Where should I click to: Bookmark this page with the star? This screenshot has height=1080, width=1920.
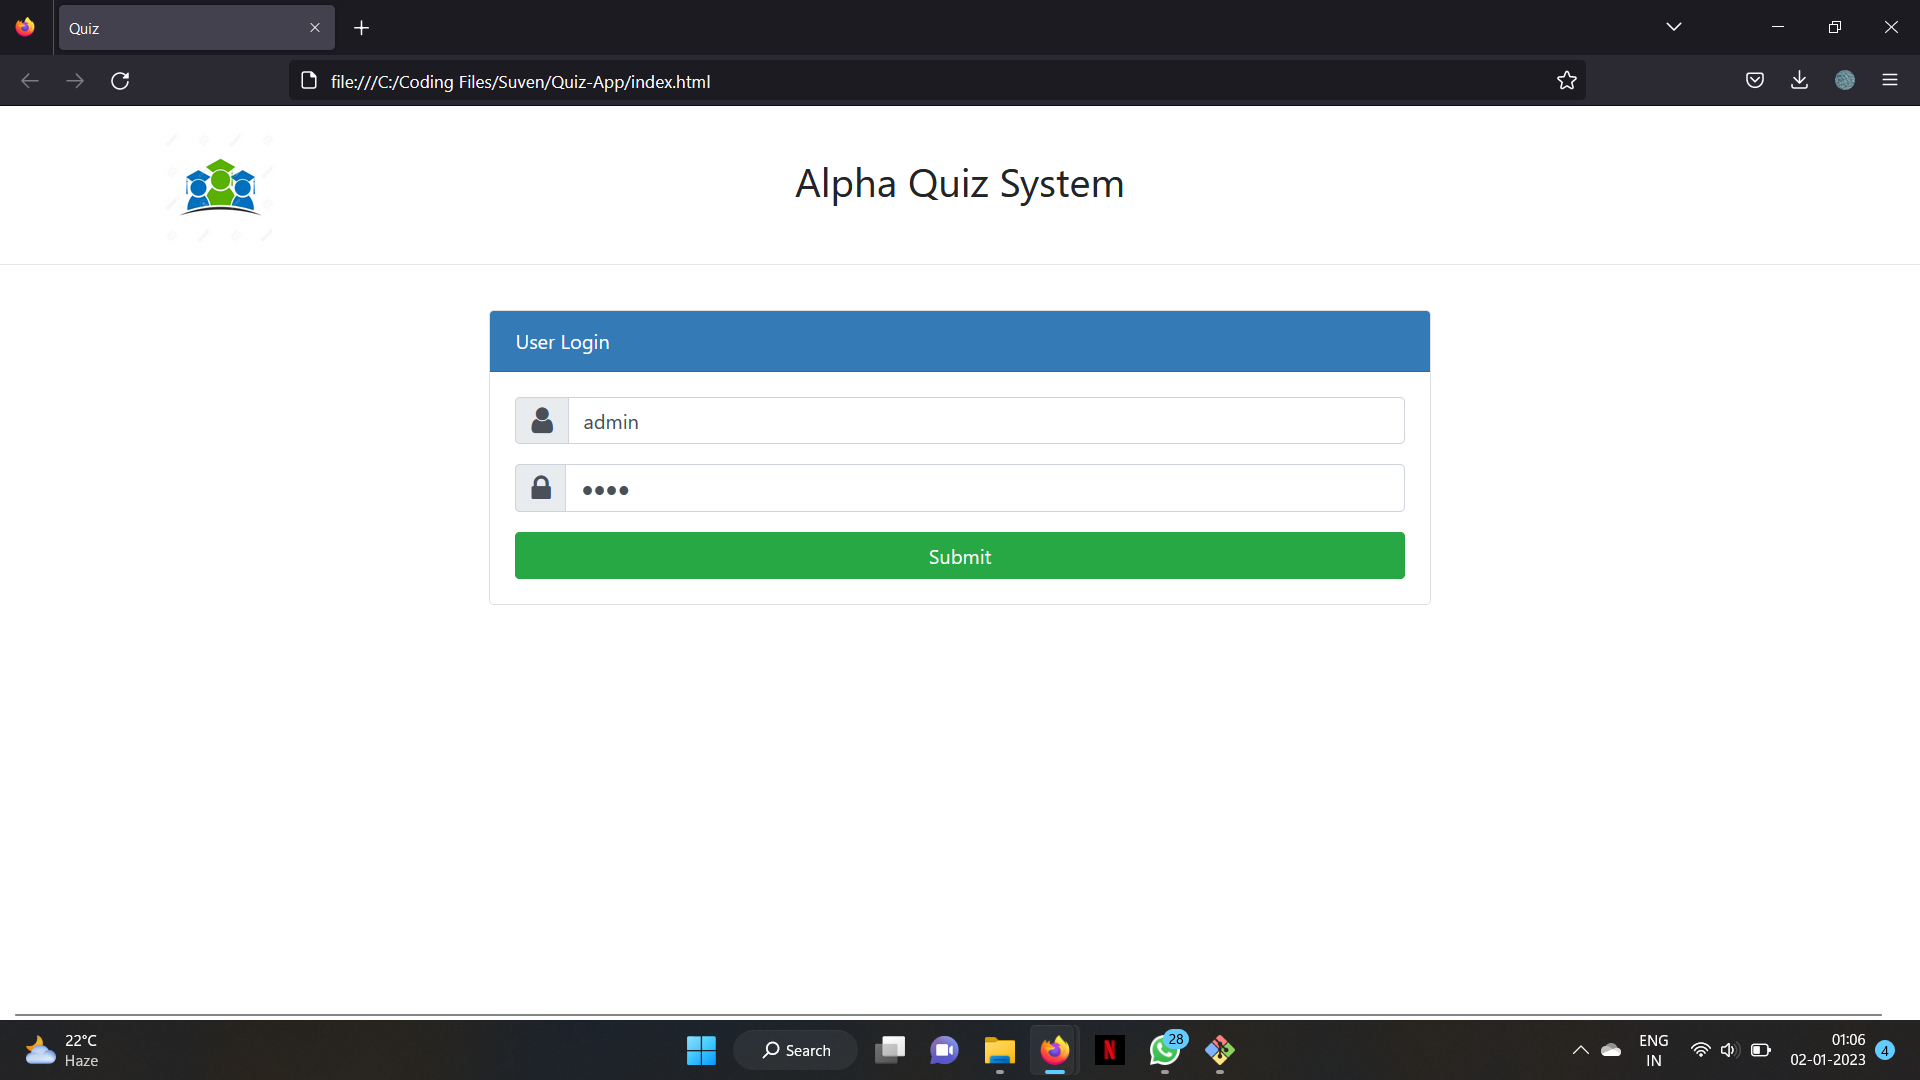tap(1567, 80)
